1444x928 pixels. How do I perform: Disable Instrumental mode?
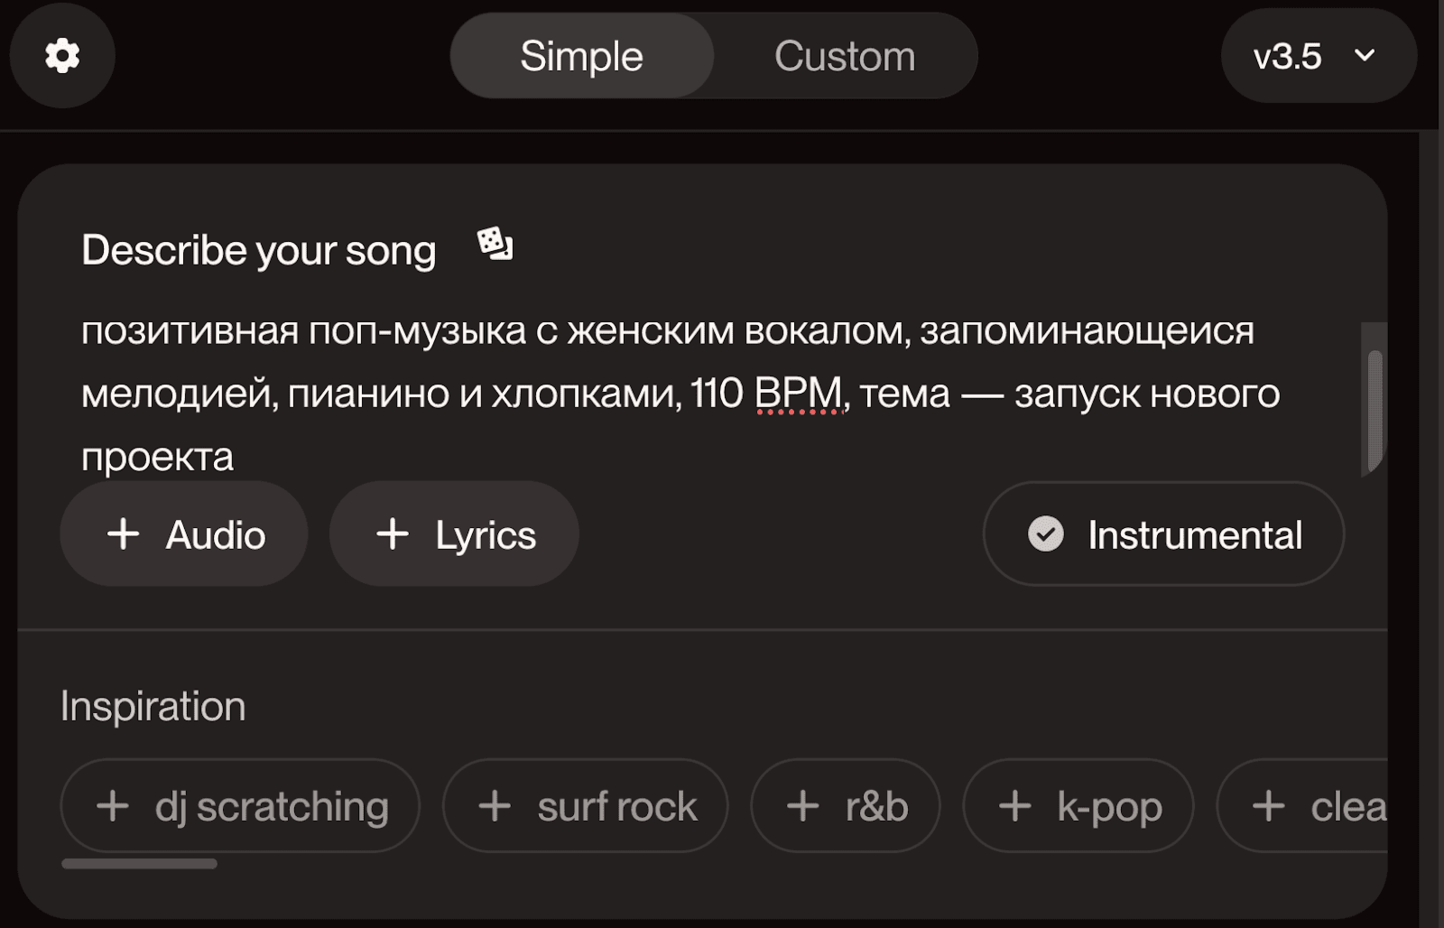1163,533
